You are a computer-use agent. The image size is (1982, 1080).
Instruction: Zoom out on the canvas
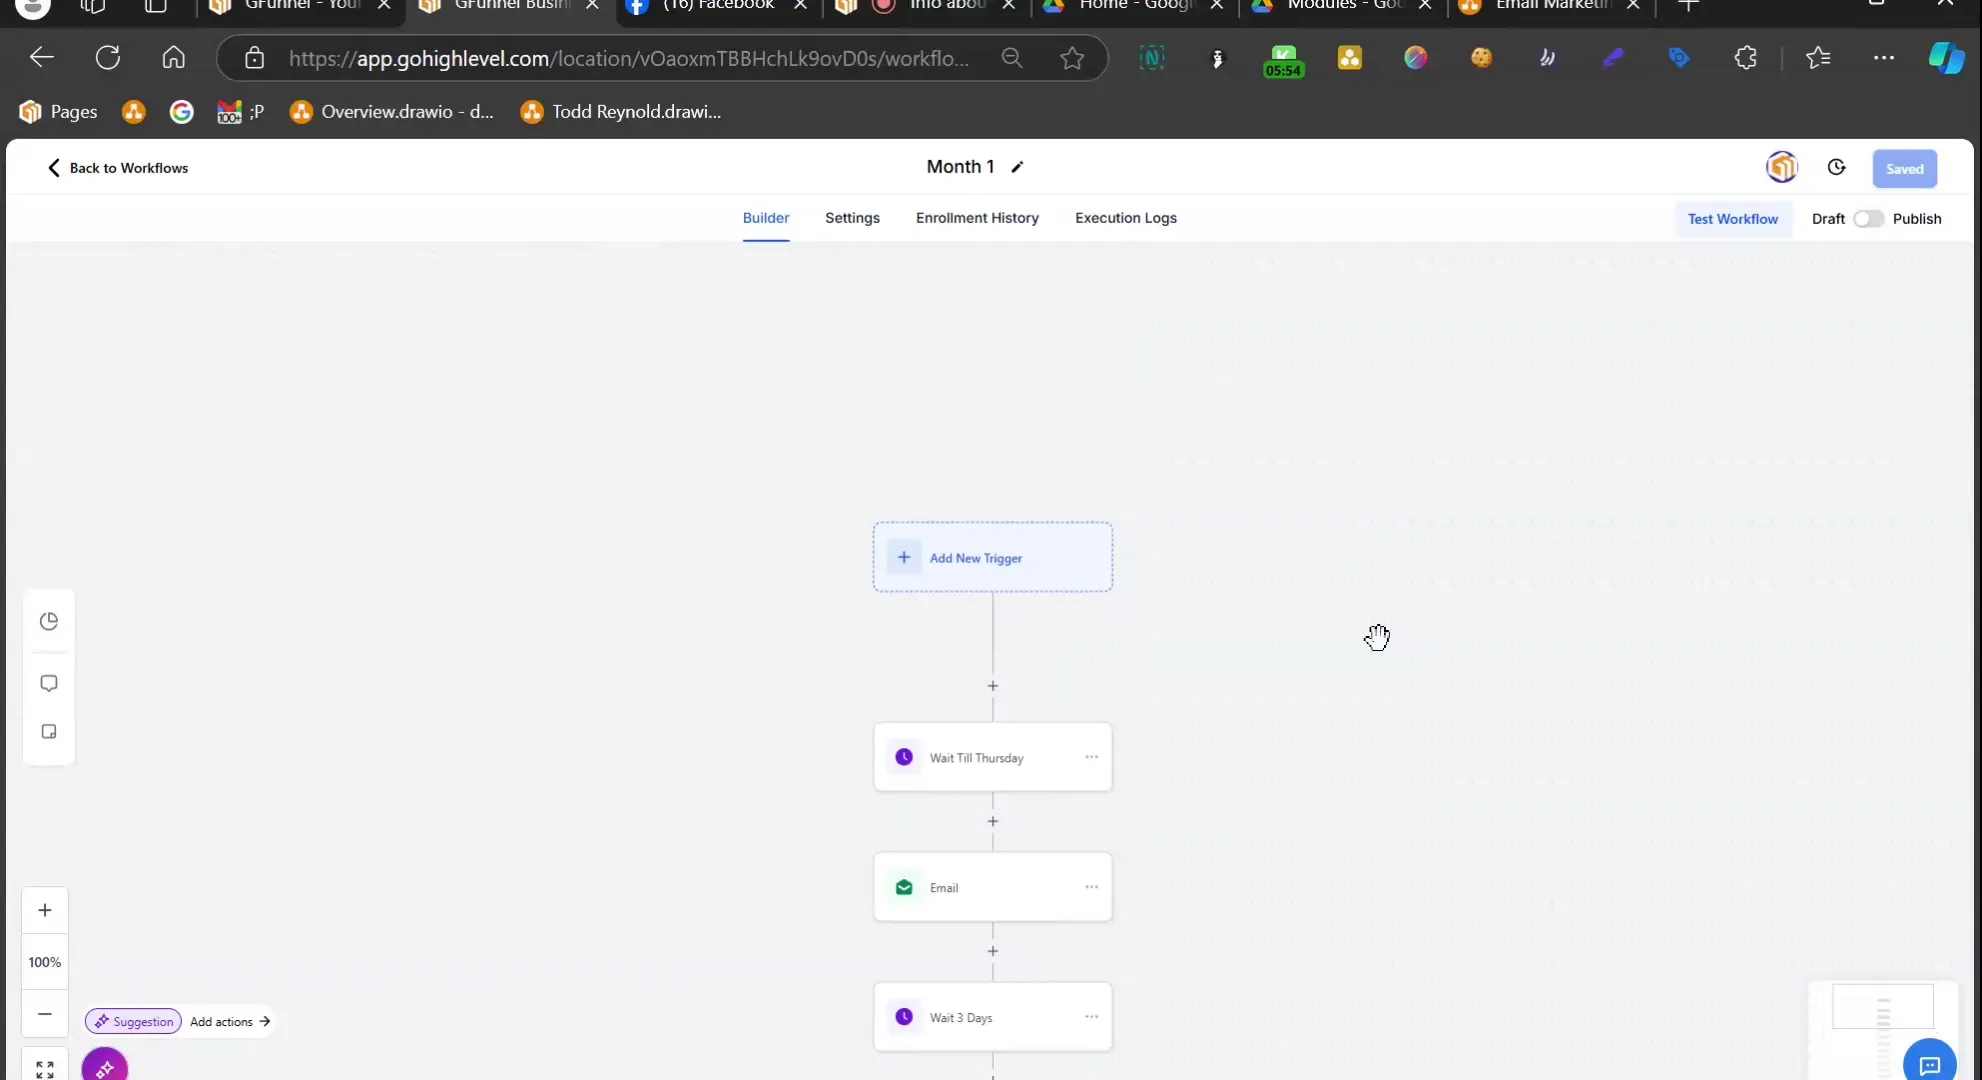(44, 1014)
